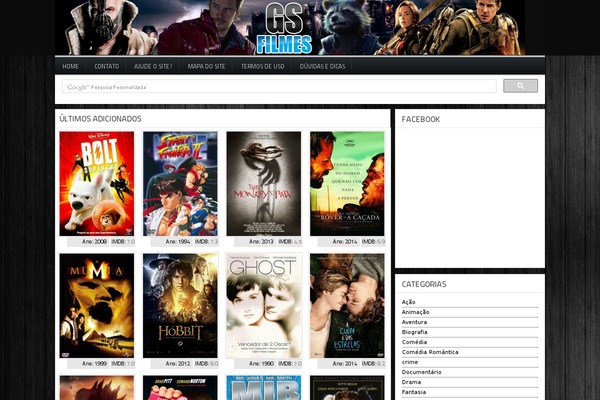The image size is (600, 400).
Task: Select the Drama category
Action: click(x=411, y=382)
